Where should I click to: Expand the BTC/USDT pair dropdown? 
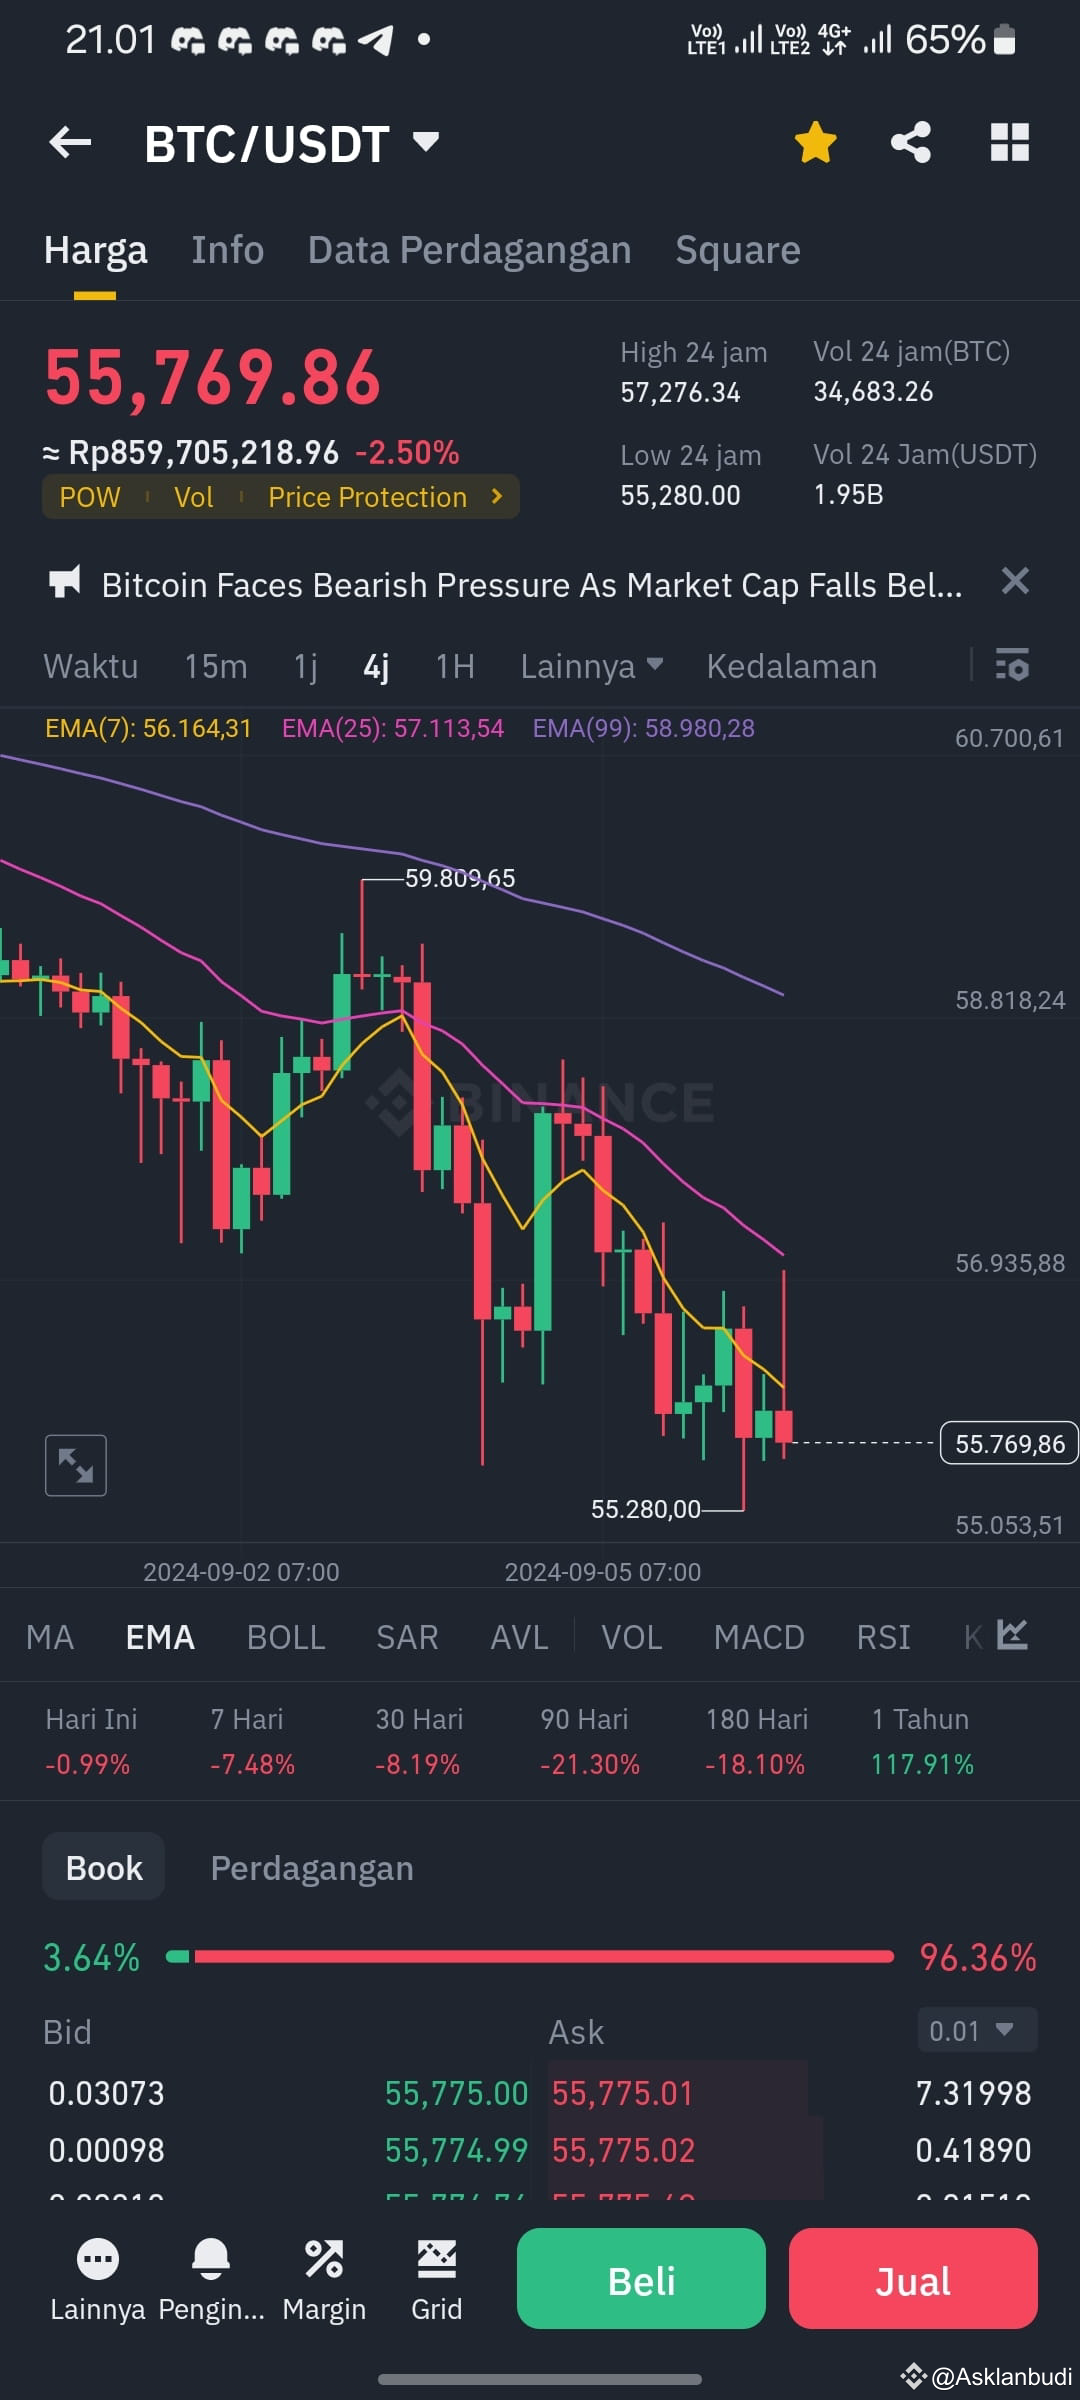click(x=426, y=141)
